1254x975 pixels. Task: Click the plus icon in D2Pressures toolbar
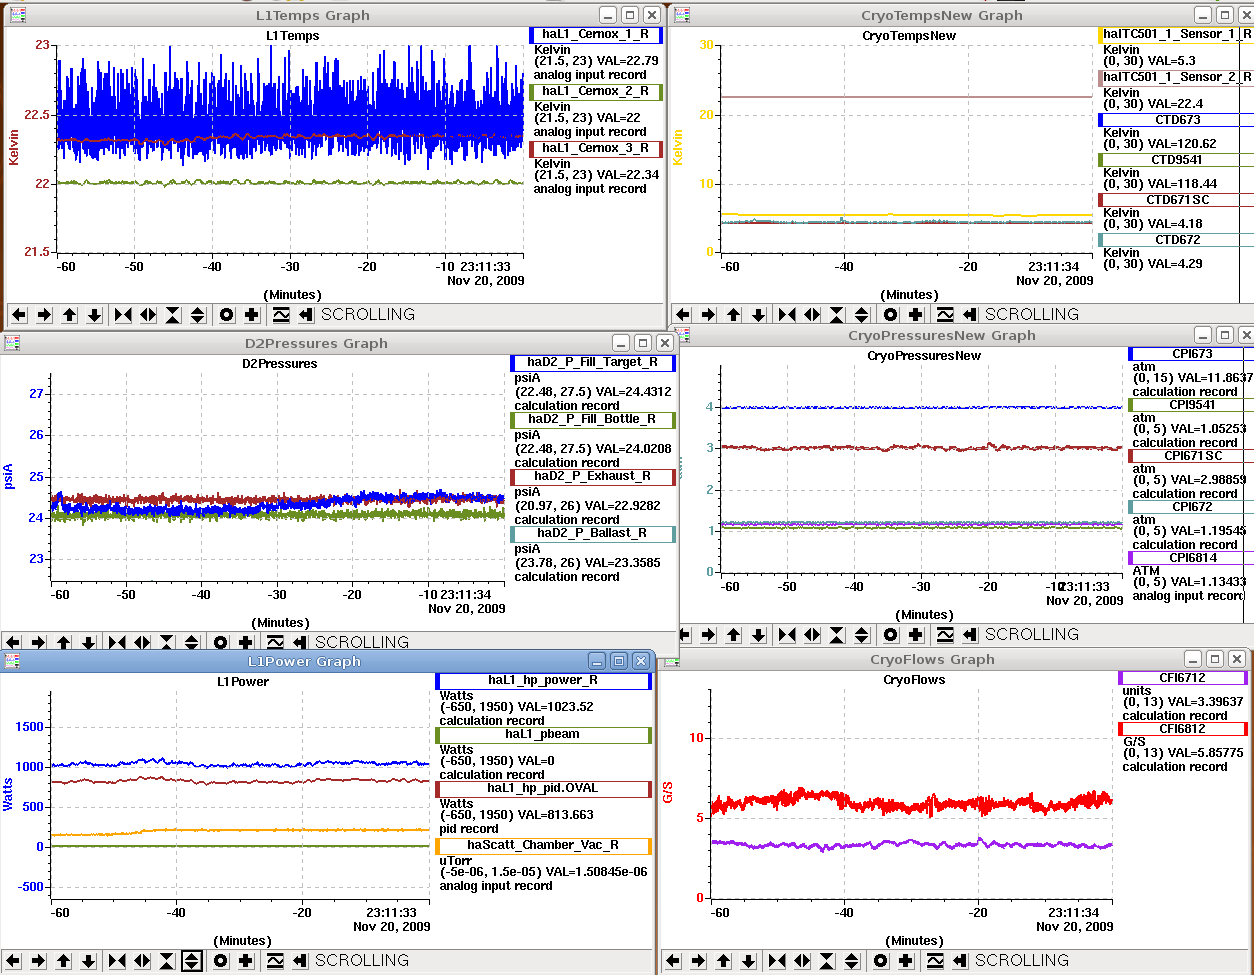click(246, 642)
